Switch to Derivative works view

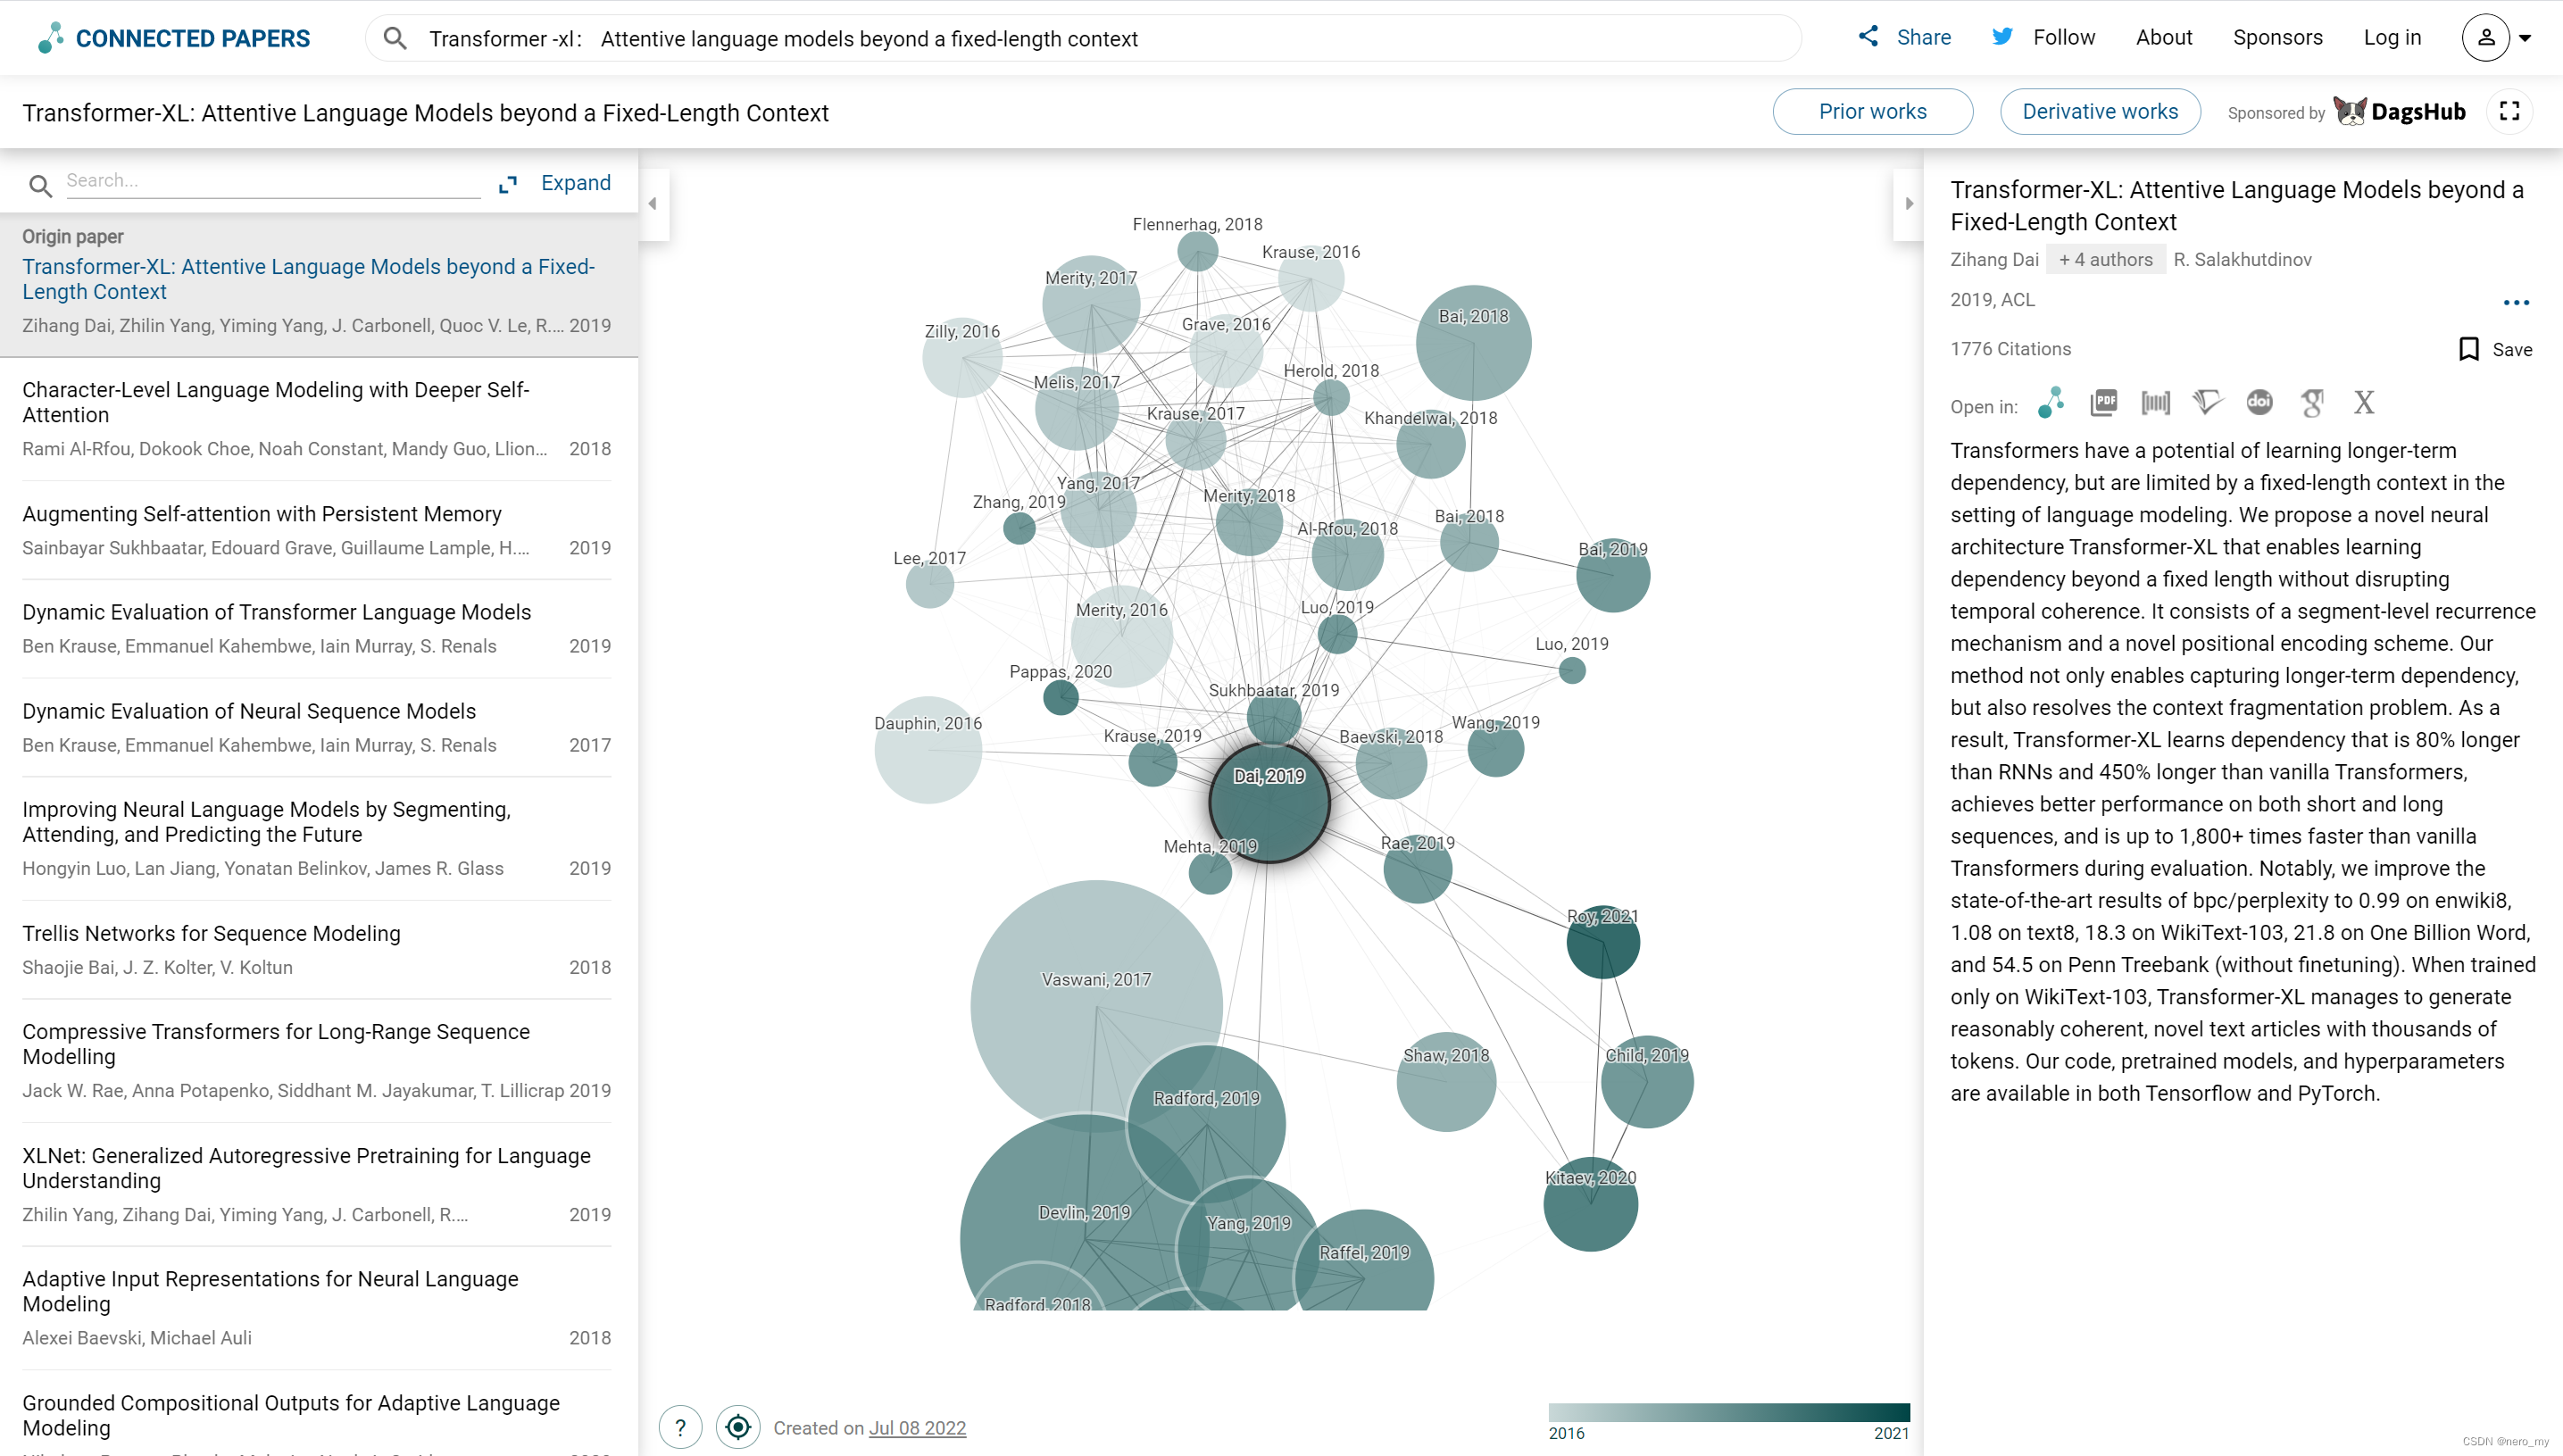pyautogui.click(x=2099, y=111)
